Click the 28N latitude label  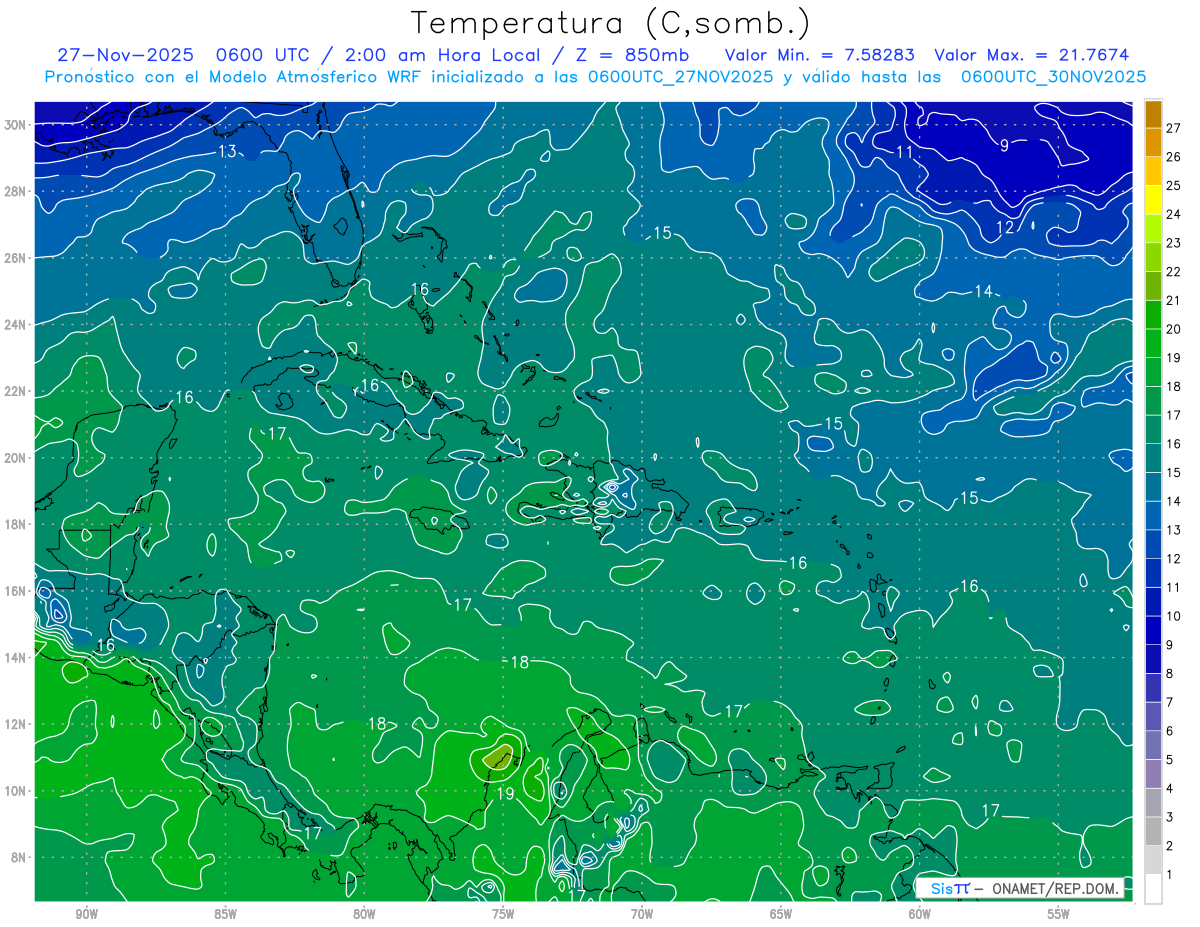click(16, 191)
